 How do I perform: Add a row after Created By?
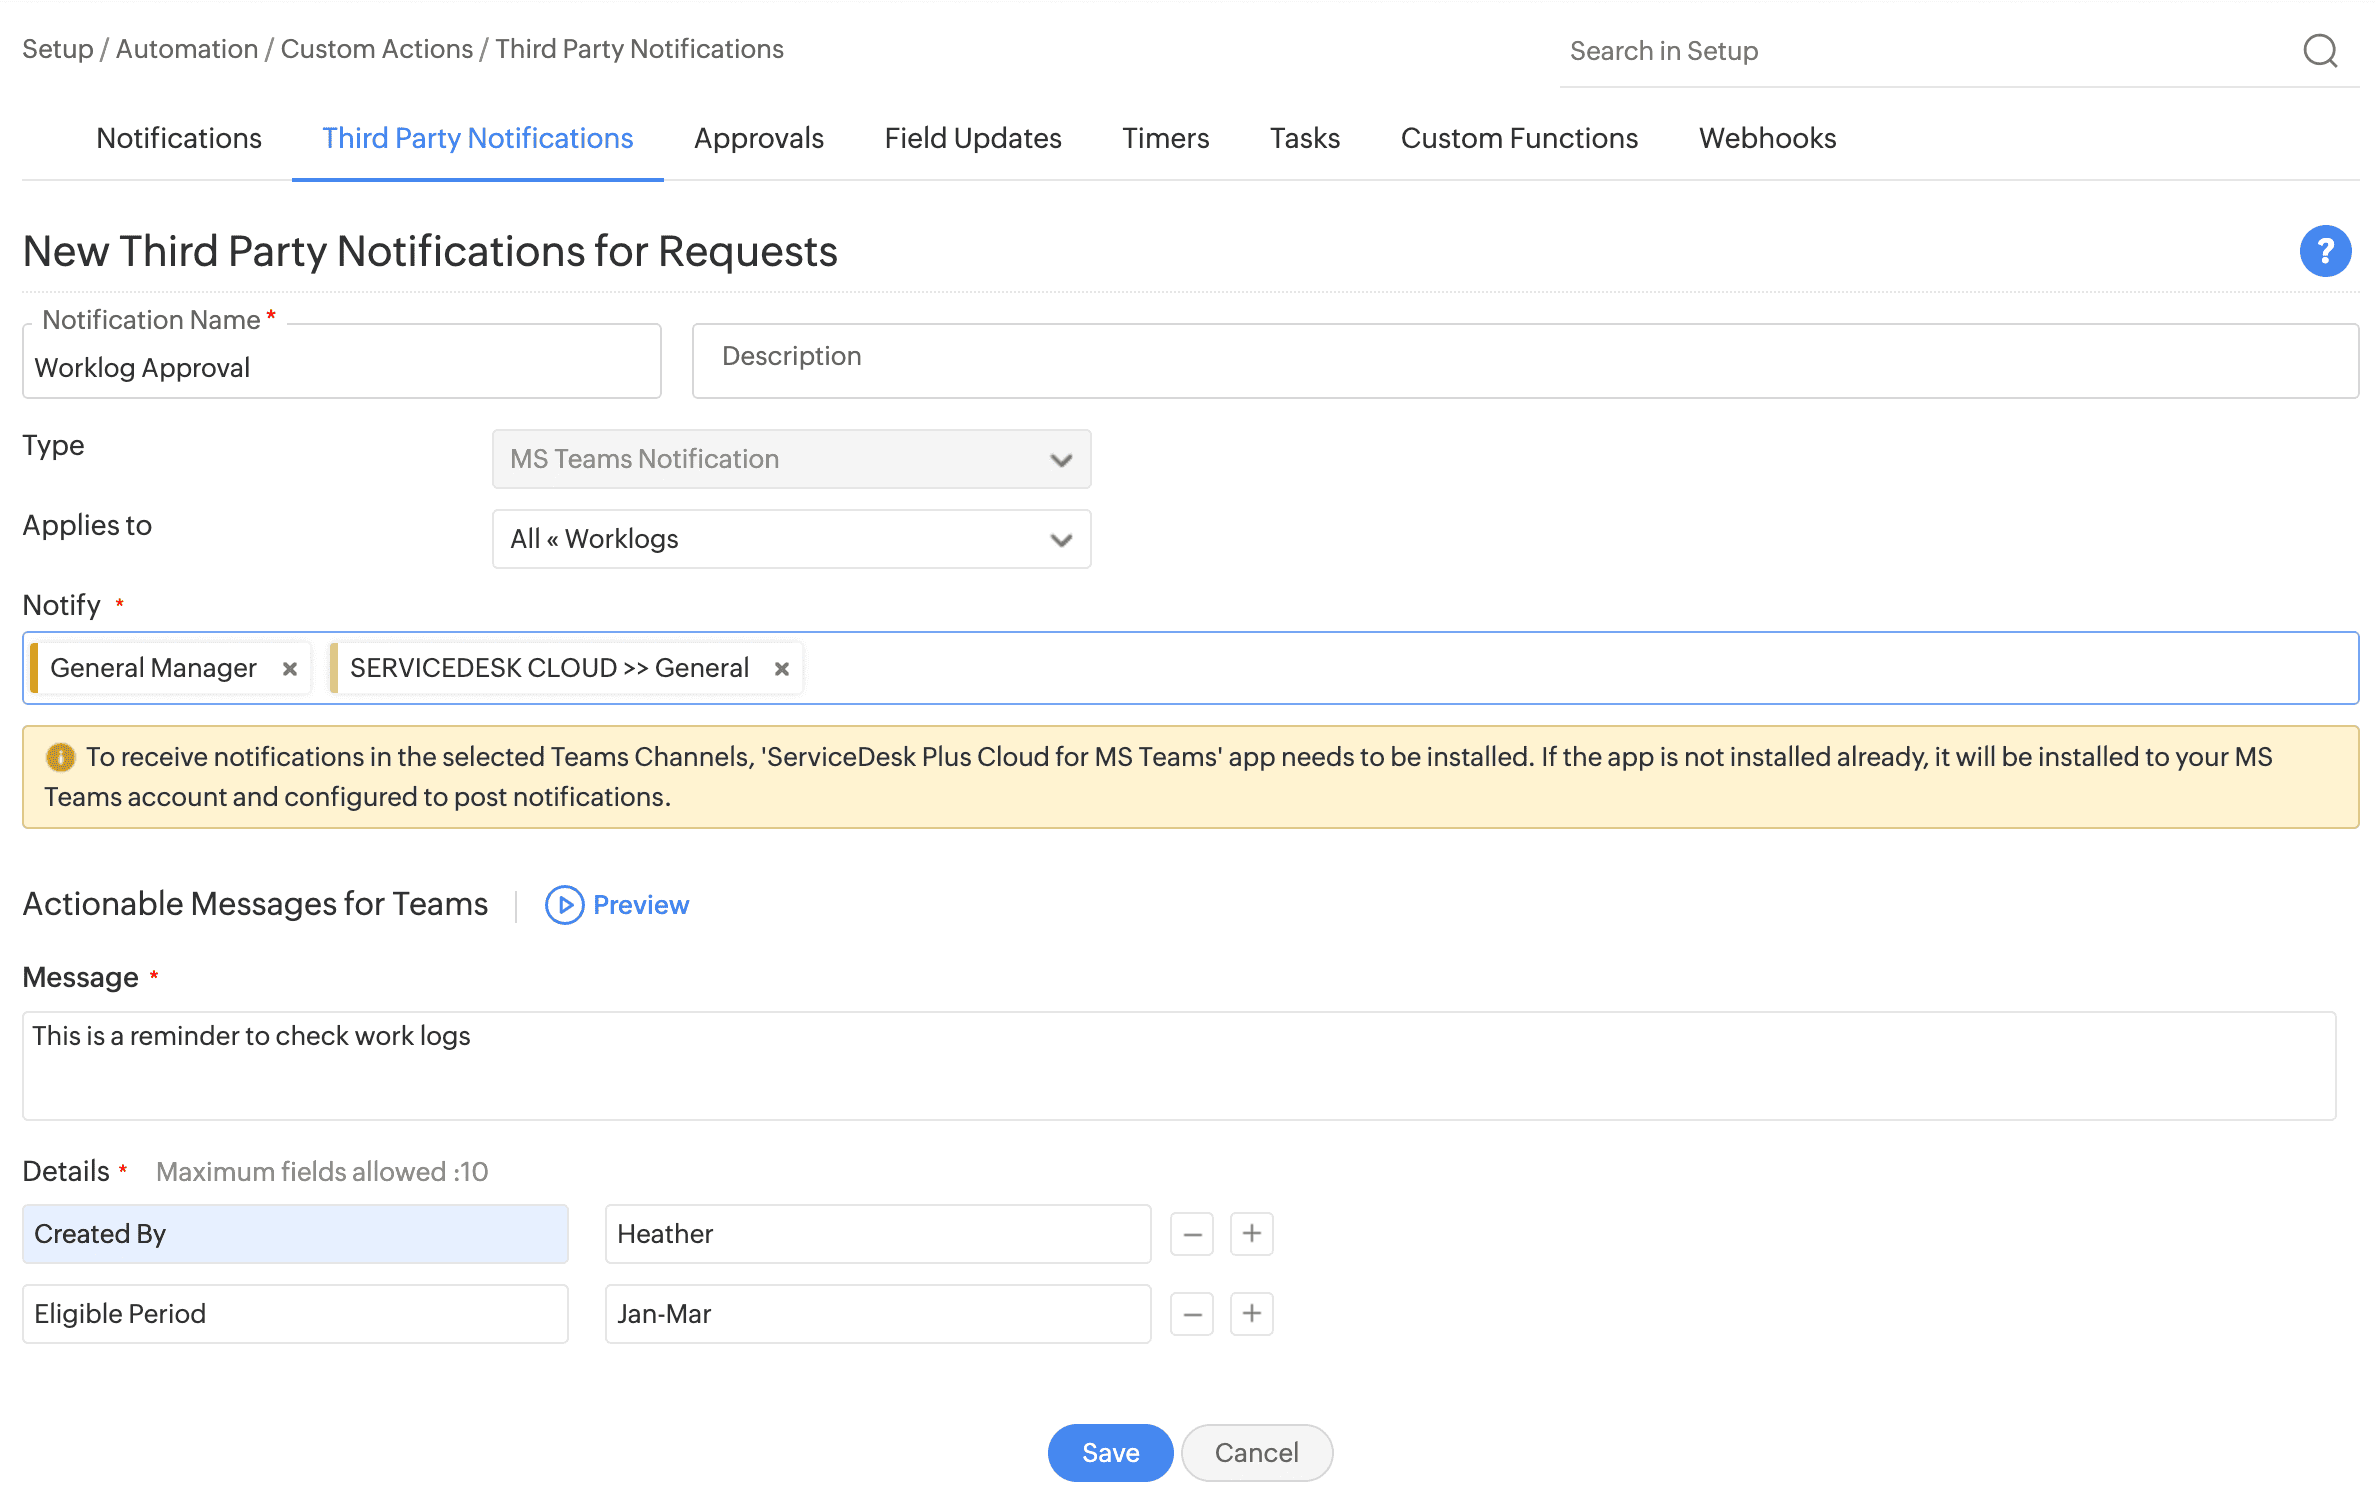[1251, 1234]
